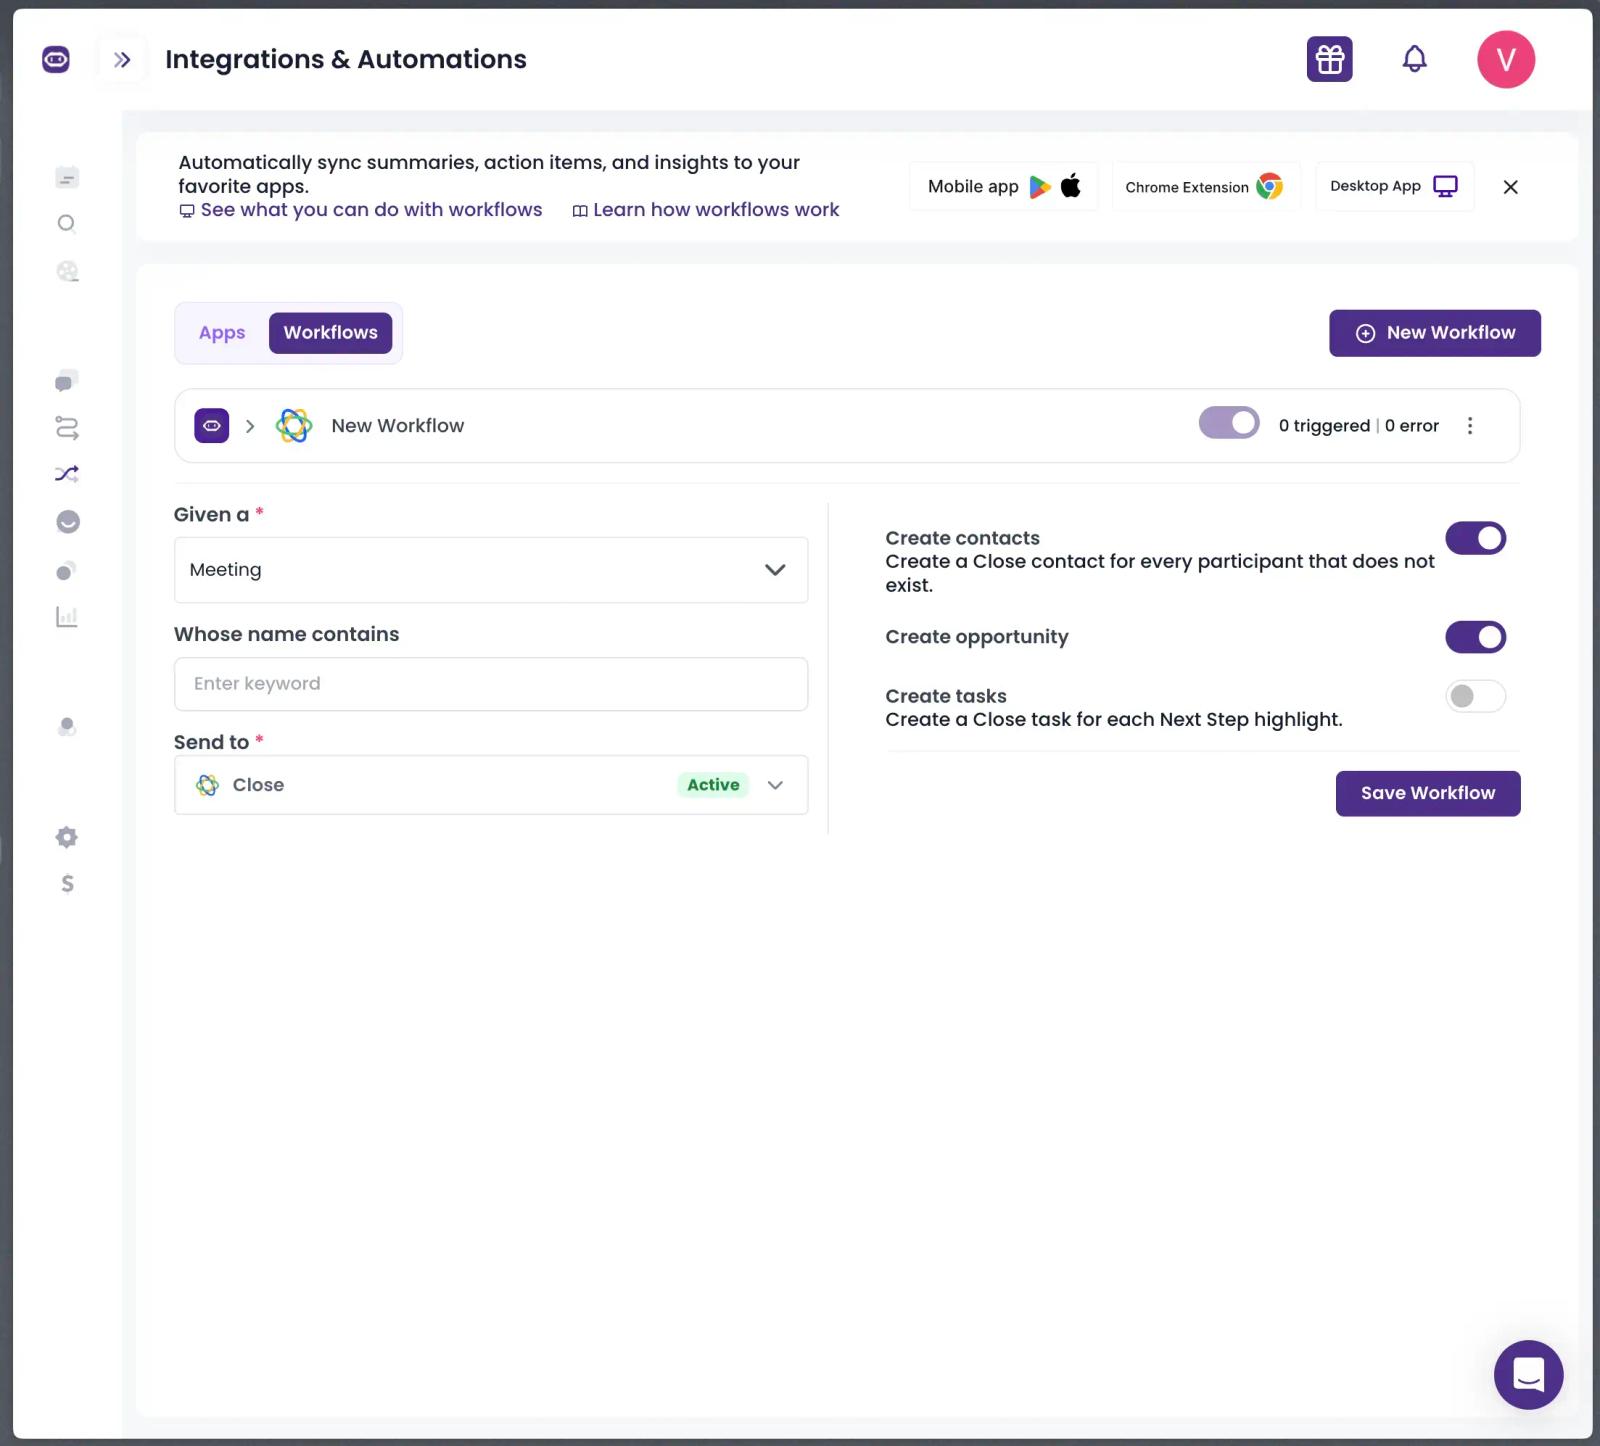Disable the Create contacts toggle

(x=1475, y=538)
